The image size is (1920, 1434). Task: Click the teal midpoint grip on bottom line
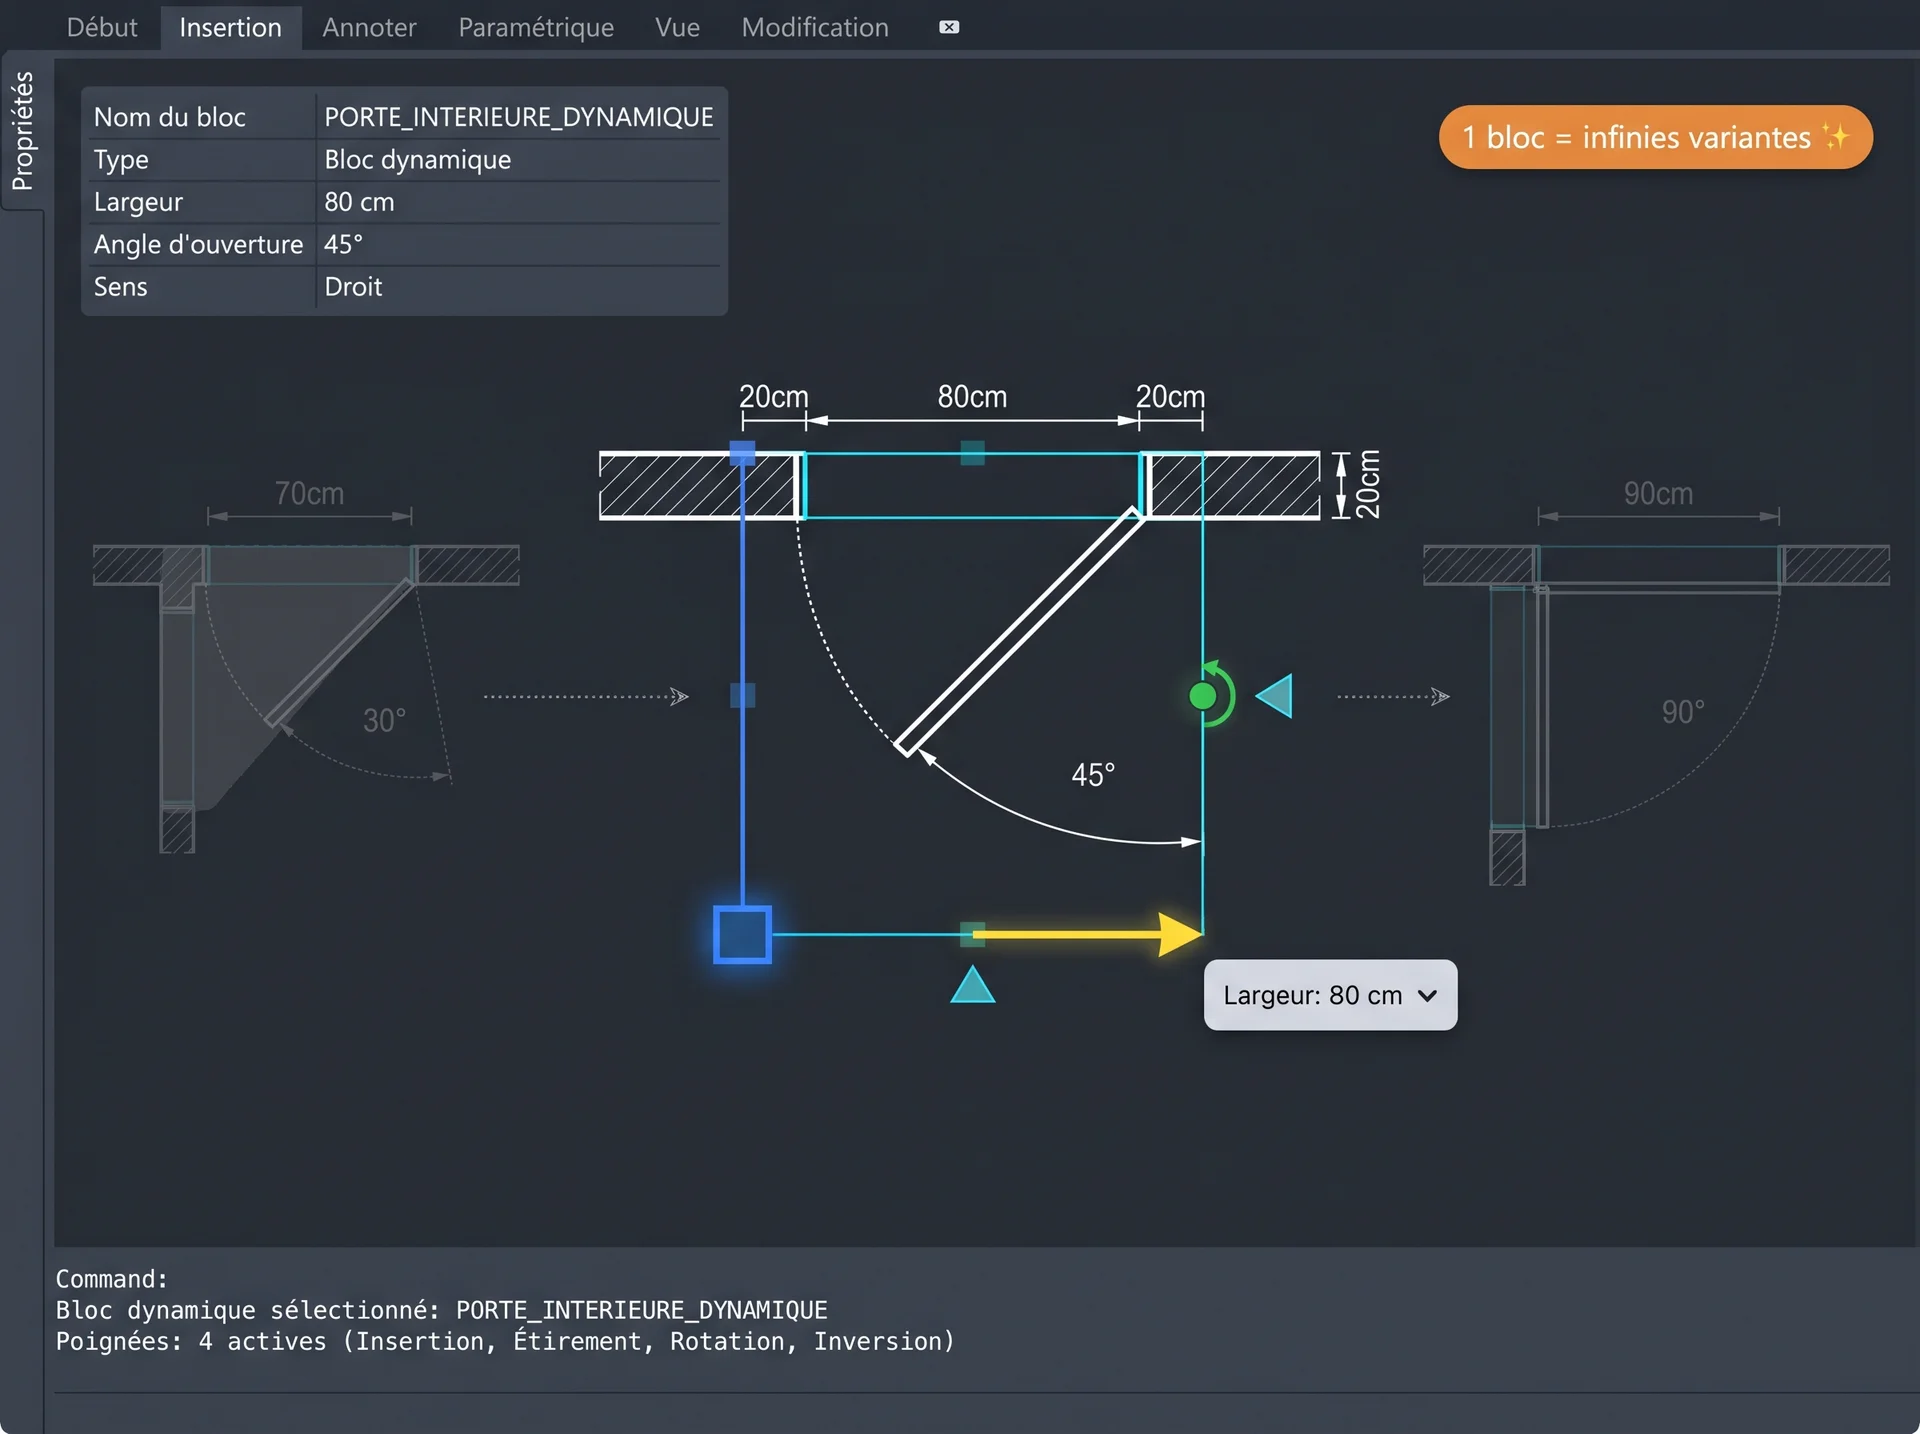(x=972, y=934)
